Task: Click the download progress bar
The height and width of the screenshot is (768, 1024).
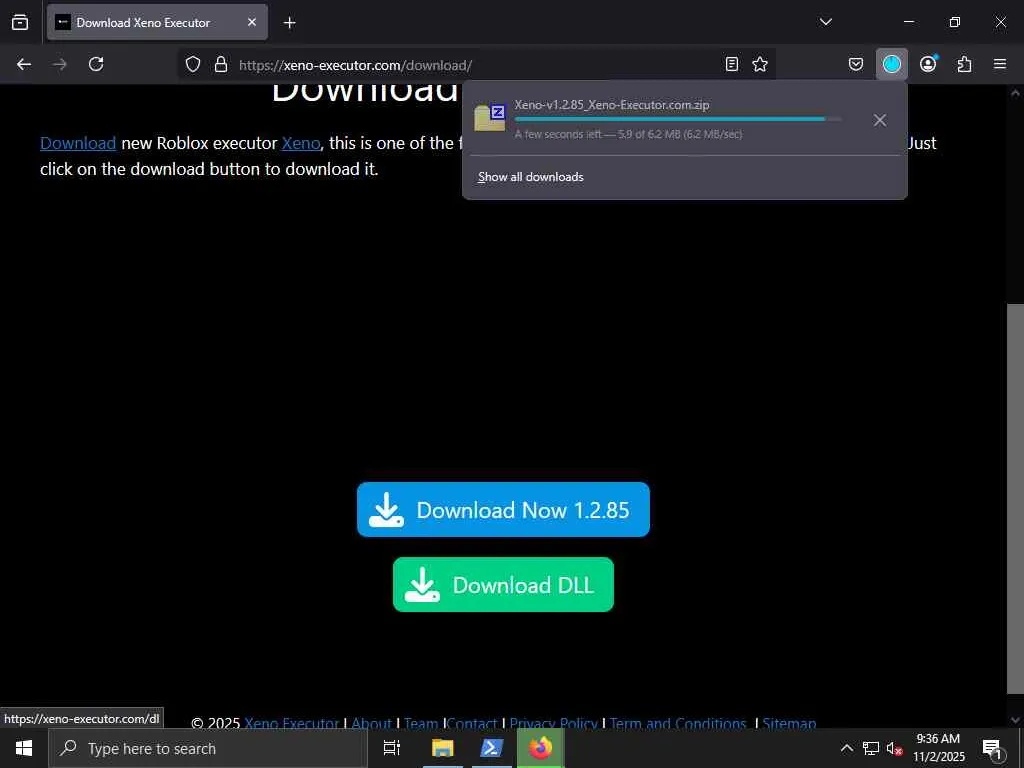Action: (x=678, y=119)
